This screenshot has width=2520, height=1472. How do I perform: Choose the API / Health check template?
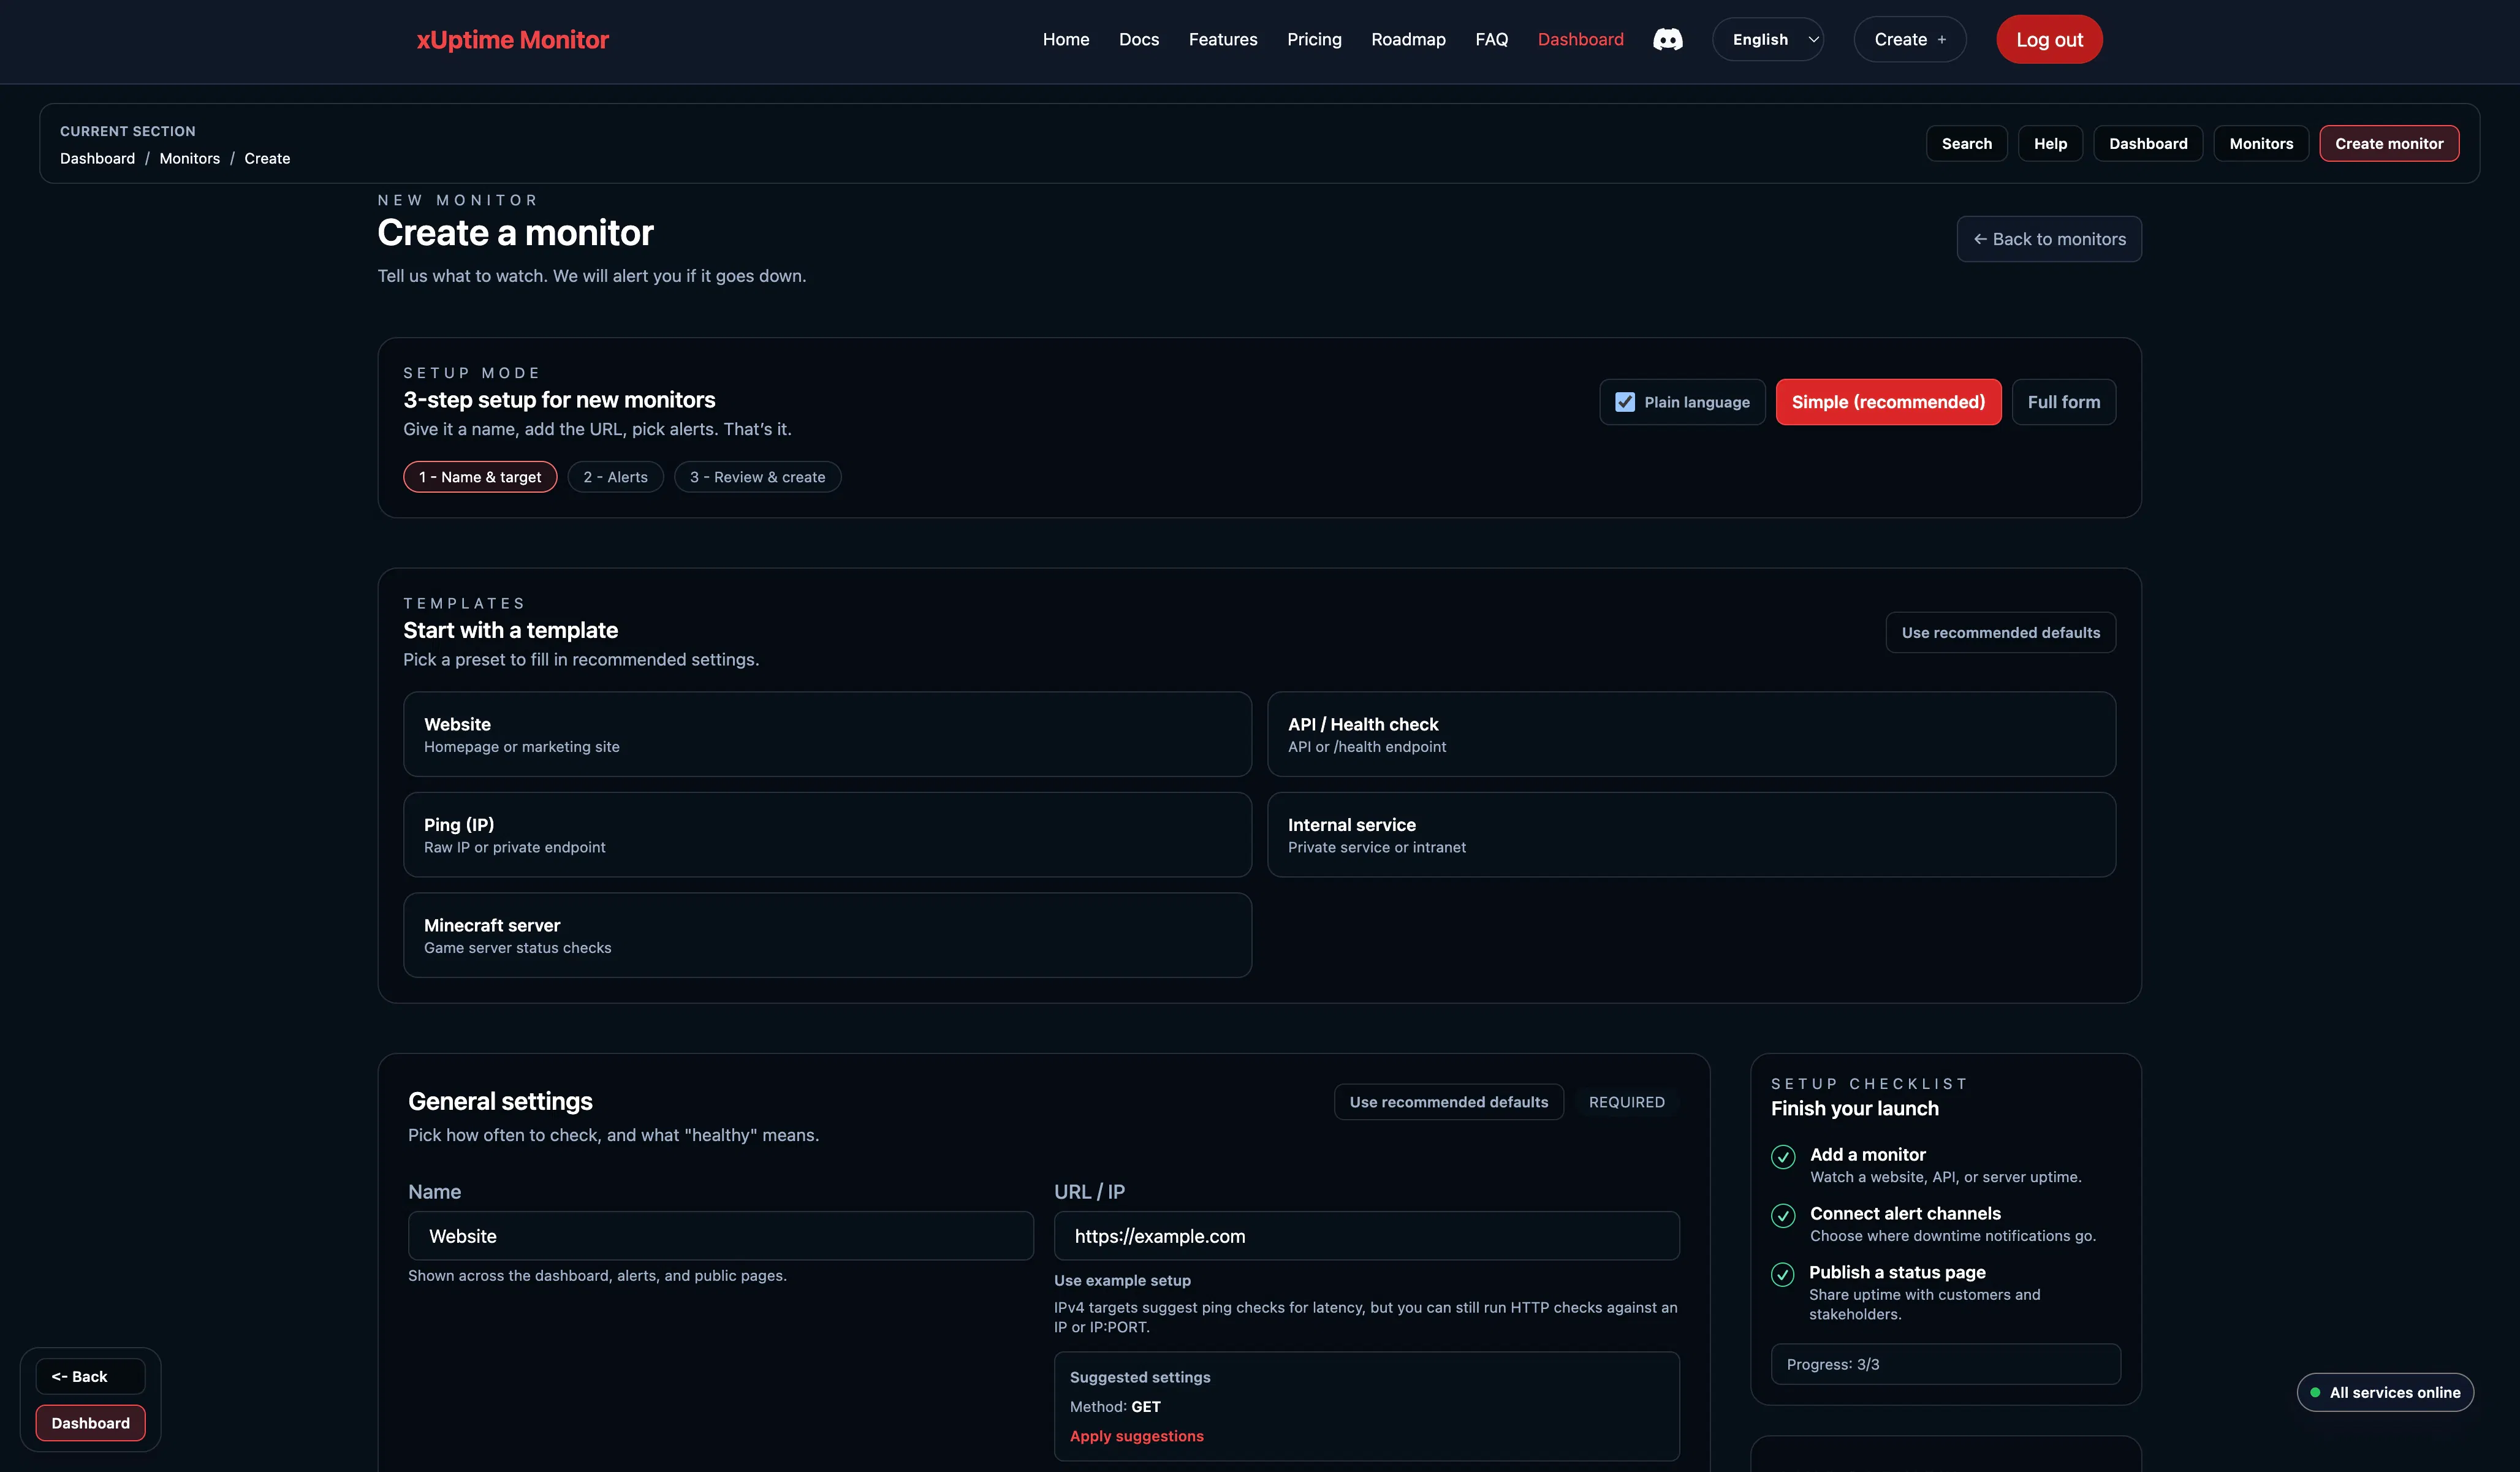pyautogui.click(x=1691, y=734)
